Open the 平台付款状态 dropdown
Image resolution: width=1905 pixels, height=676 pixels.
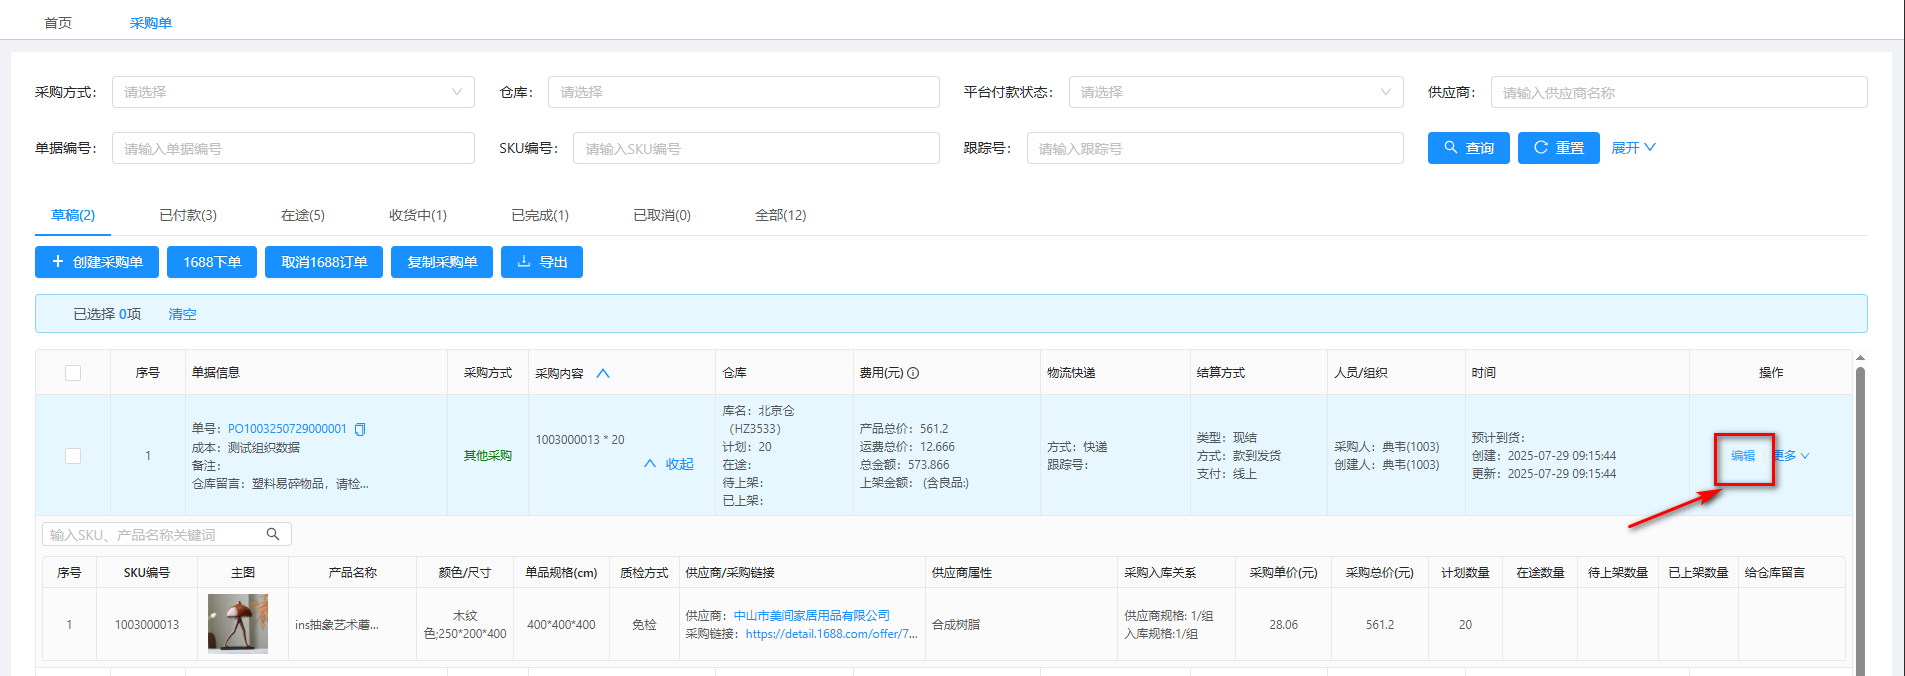(1235, 92)
